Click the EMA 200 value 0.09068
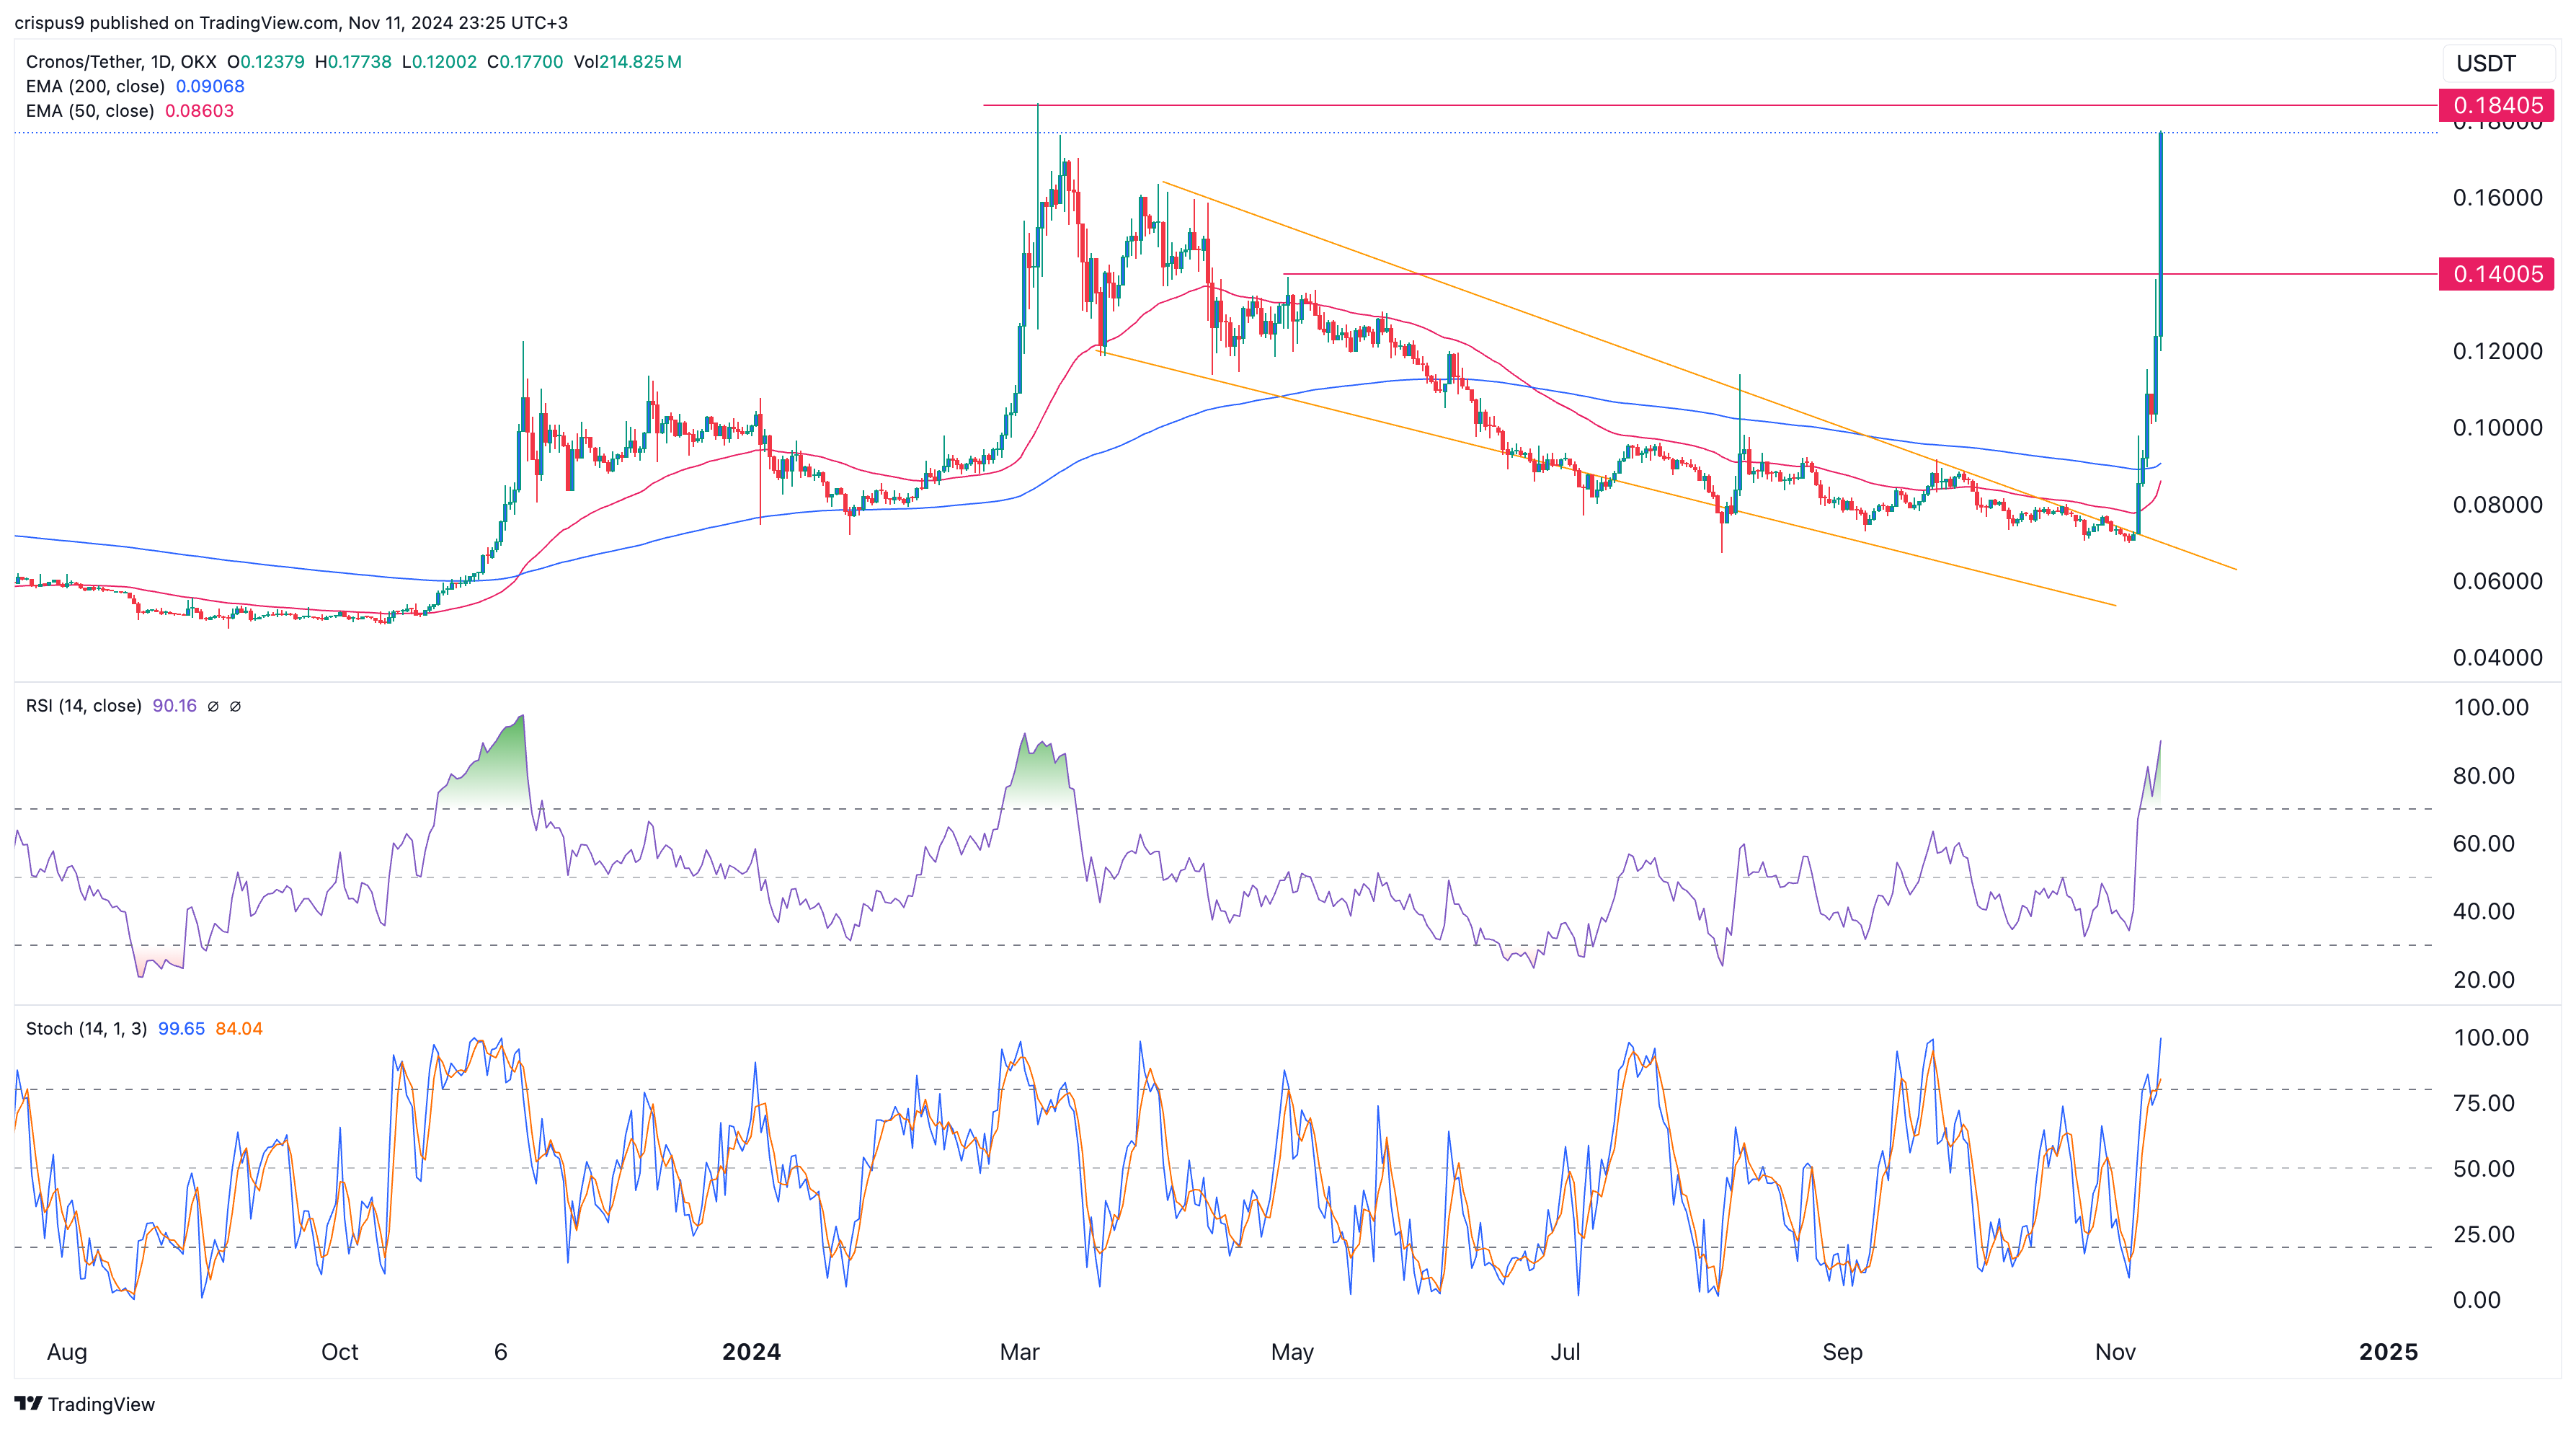Image resolution: width=2576 pixels, height=1429 pixels. point(210,86)
